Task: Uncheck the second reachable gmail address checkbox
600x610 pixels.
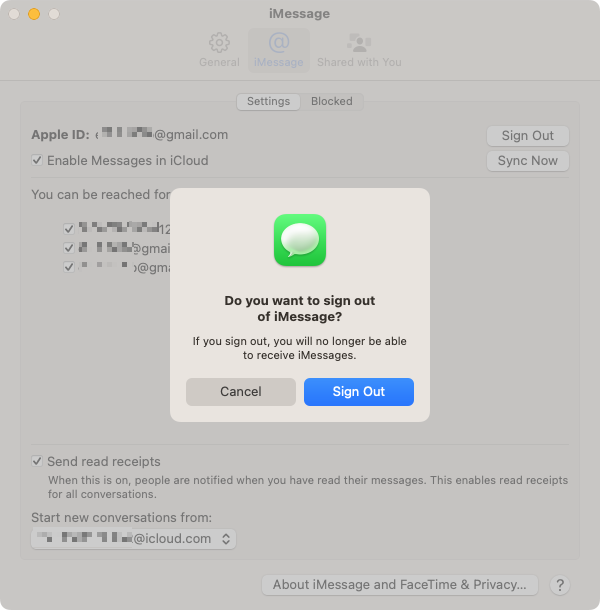Action: [x=69, y=248]
